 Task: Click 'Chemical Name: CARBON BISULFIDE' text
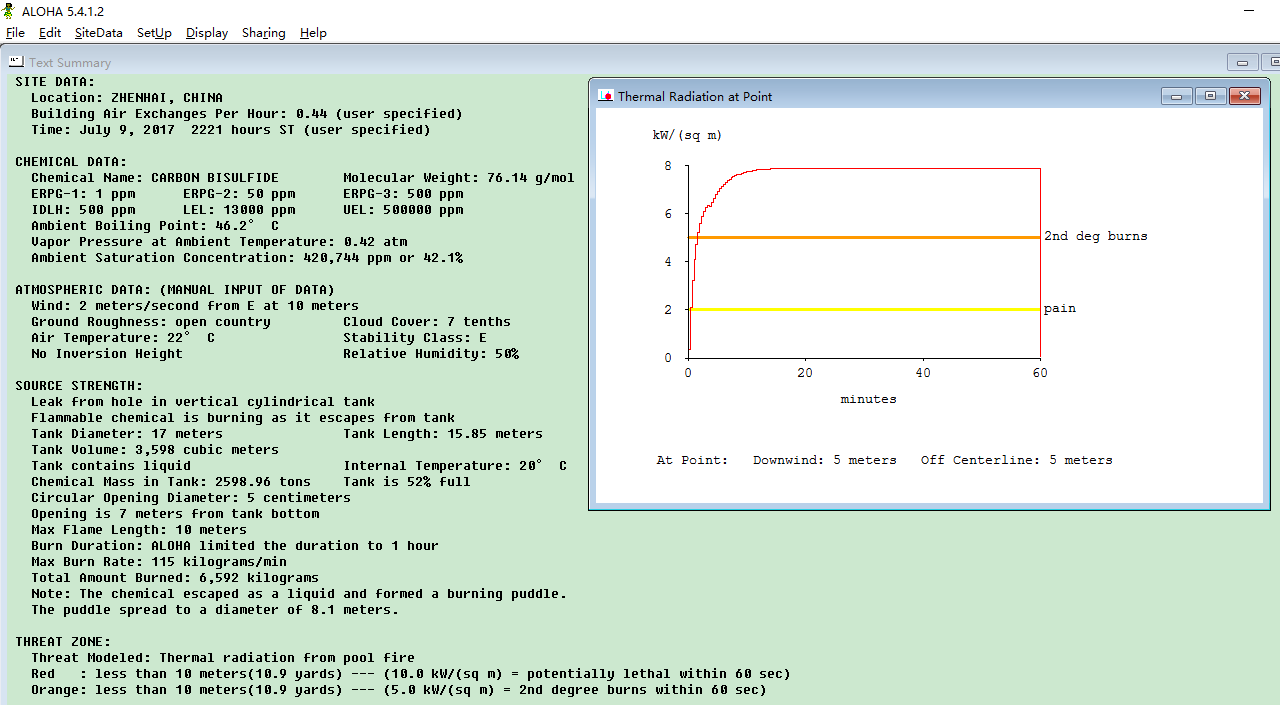[155, 178]
